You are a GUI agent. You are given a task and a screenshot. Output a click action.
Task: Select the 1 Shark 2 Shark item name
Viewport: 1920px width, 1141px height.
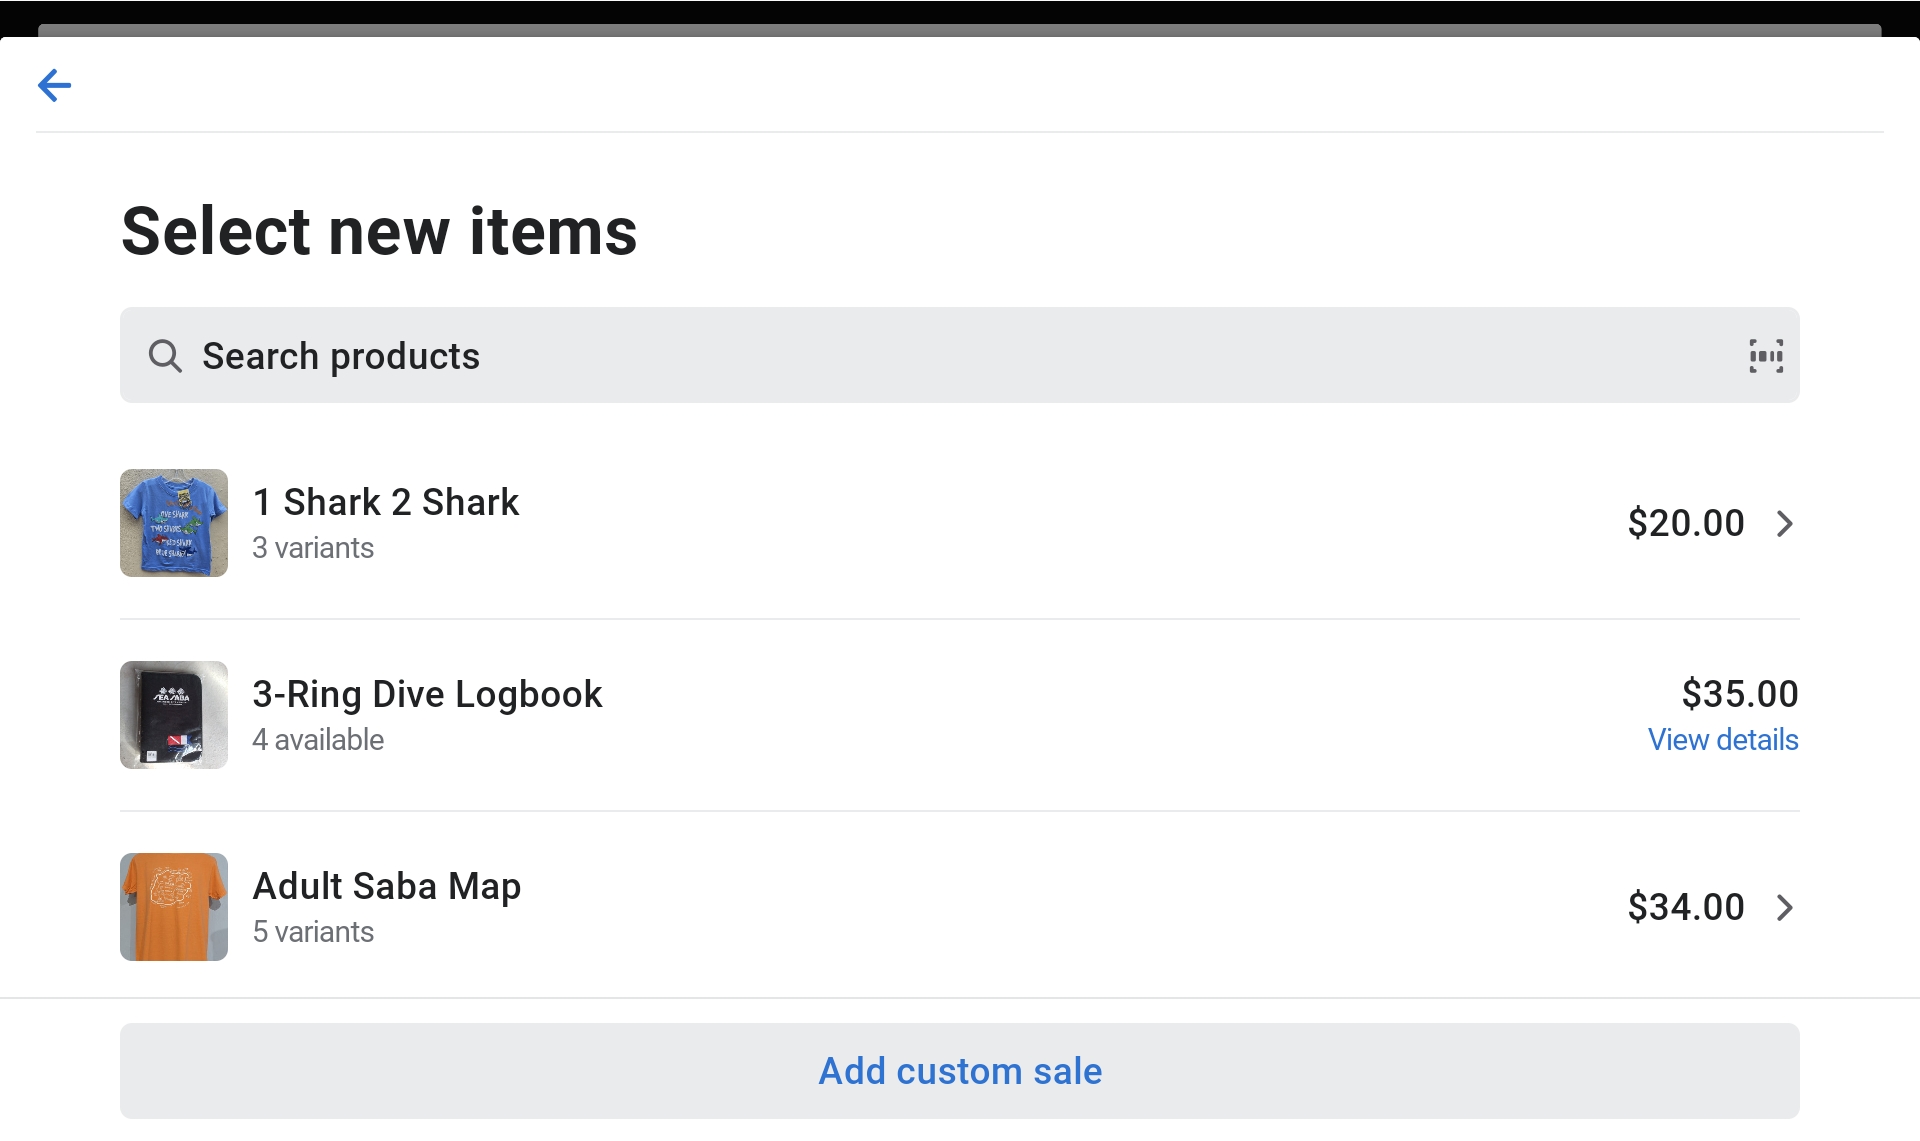[x=385, y=502]
